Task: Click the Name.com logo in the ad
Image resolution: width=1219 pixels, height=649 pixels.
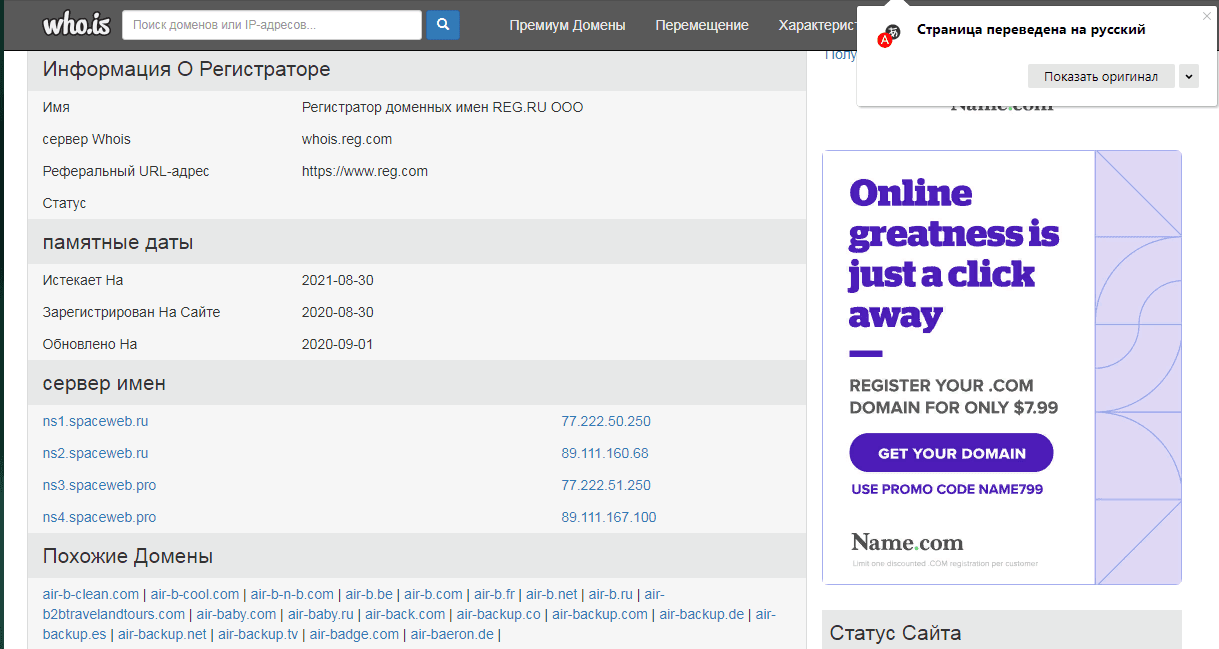Action: [x=907, y=543]
